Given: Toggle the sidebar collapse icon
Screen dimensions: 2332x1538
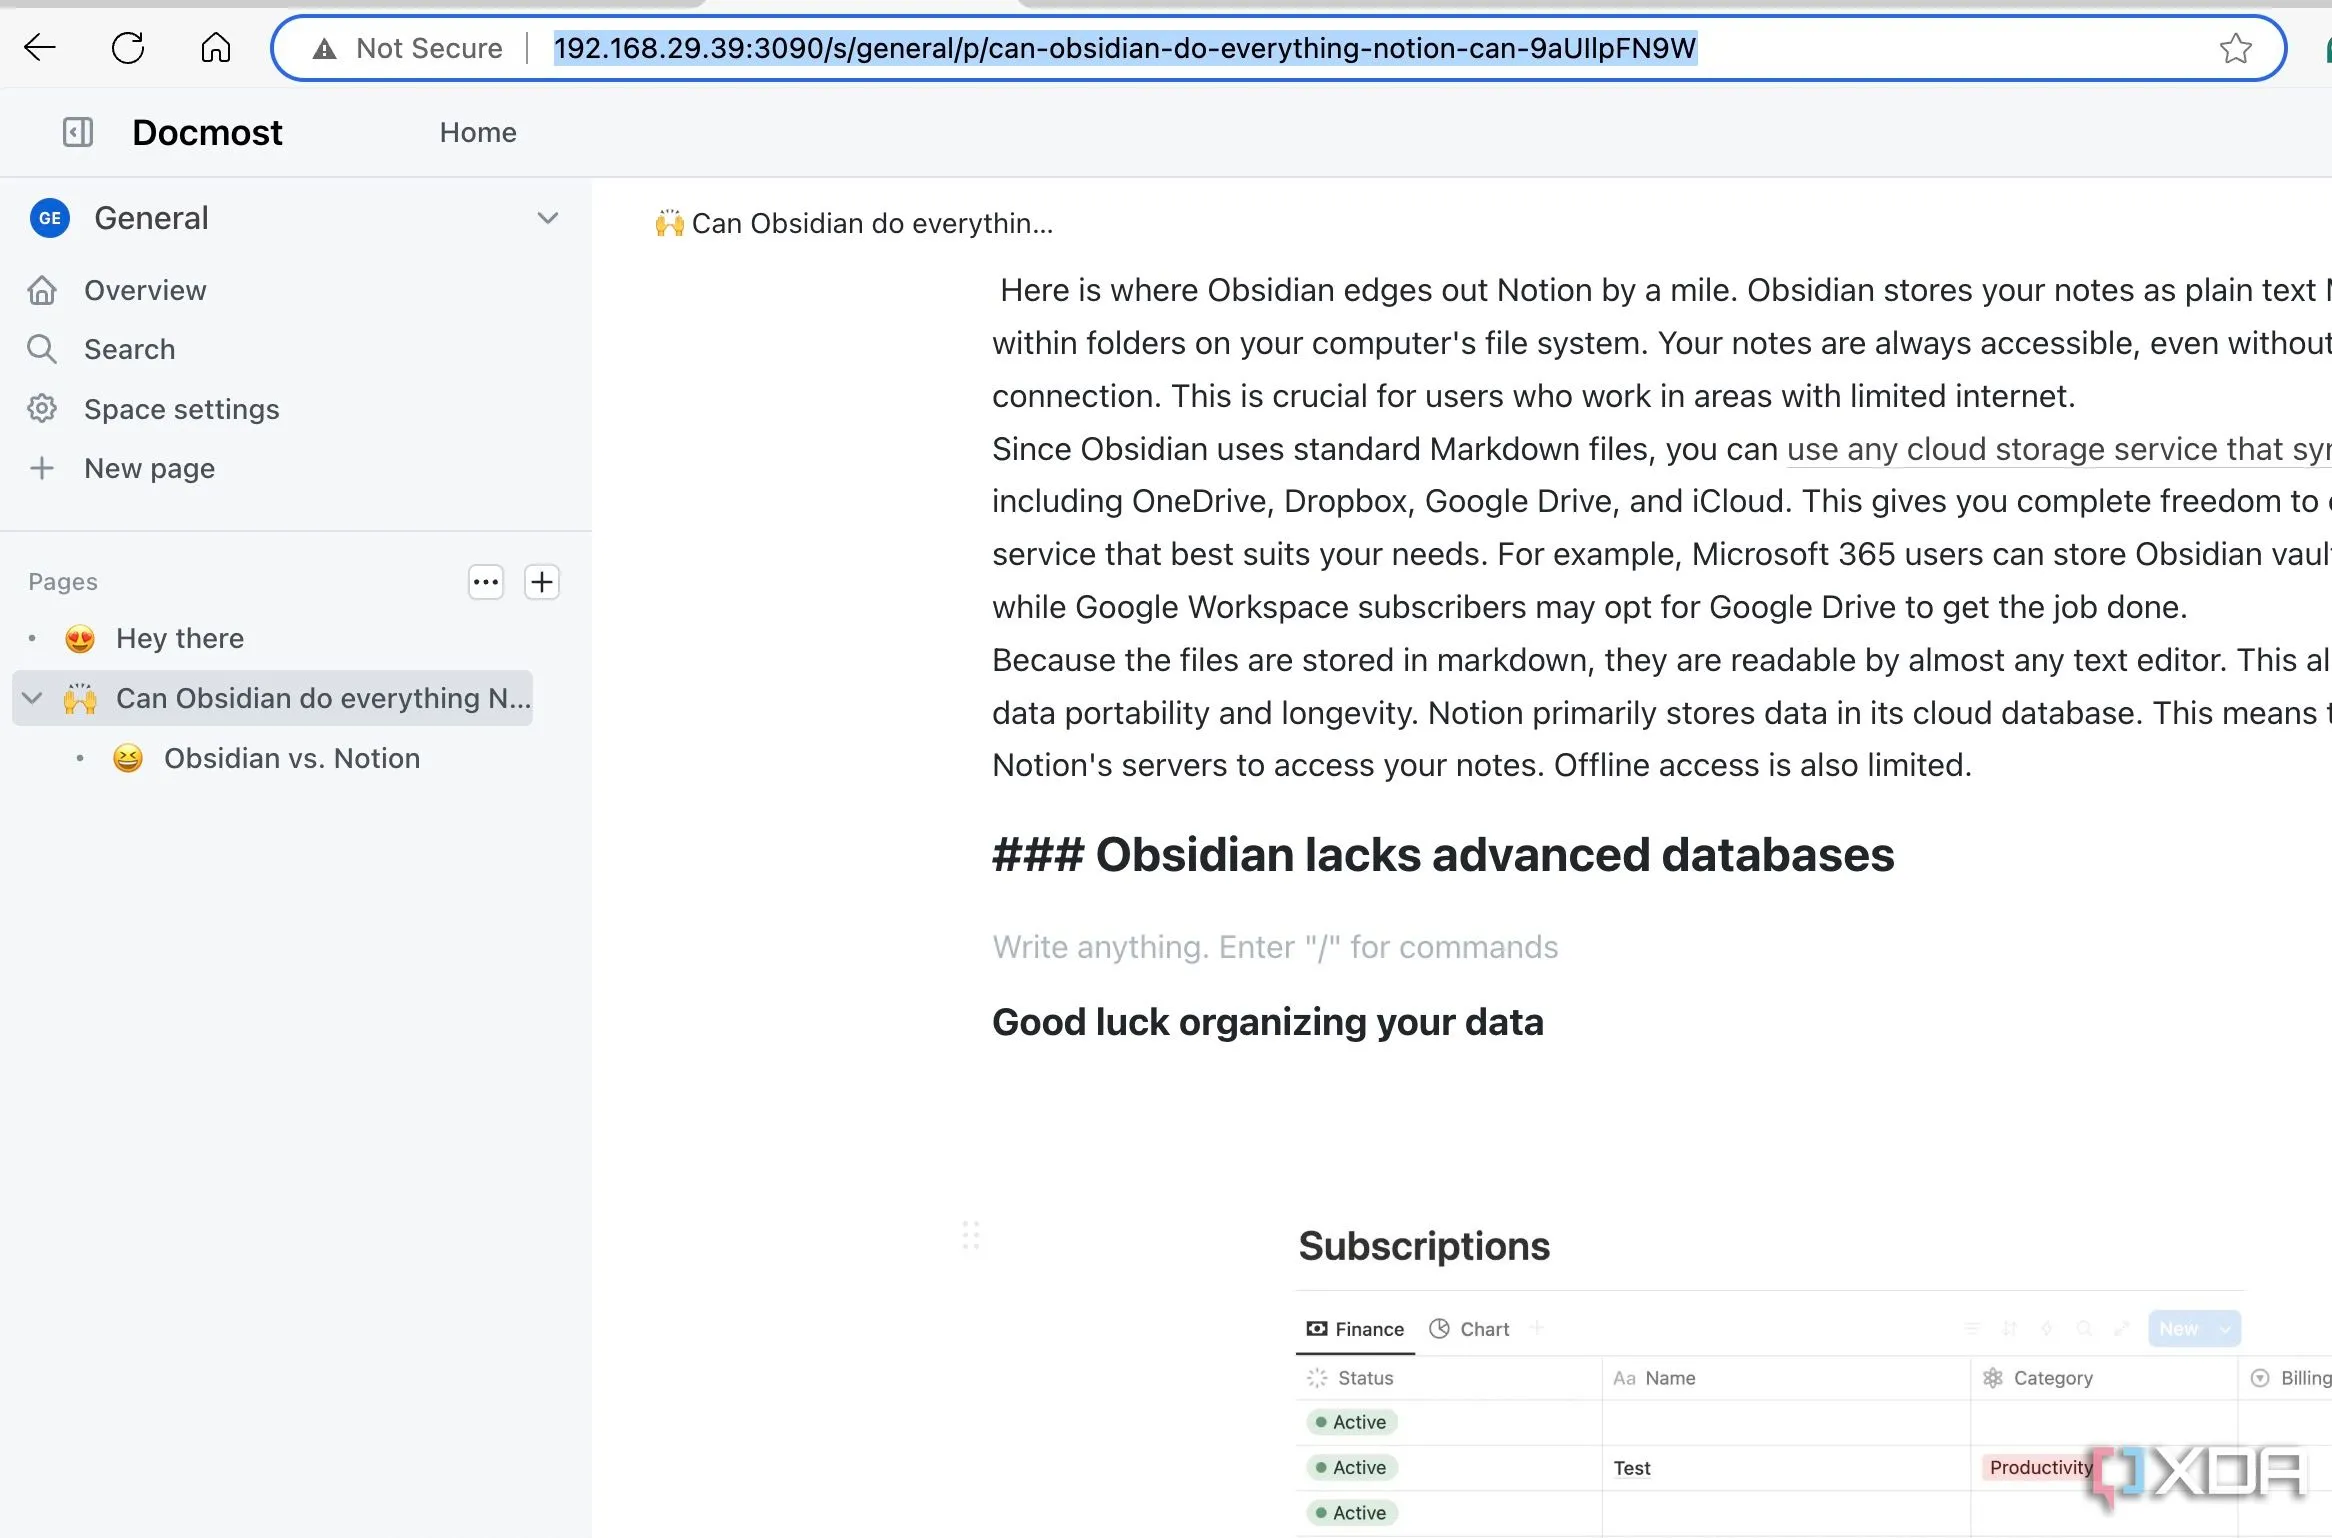Looking at the screenshot, I should coord(78,132).
